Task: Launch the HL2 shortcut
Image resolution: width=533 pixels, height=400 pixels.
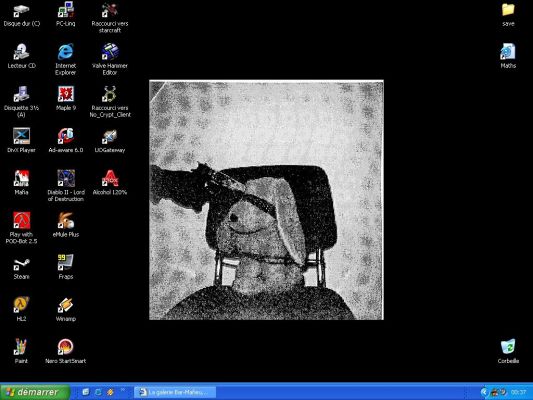Action: tap(21, 309)
